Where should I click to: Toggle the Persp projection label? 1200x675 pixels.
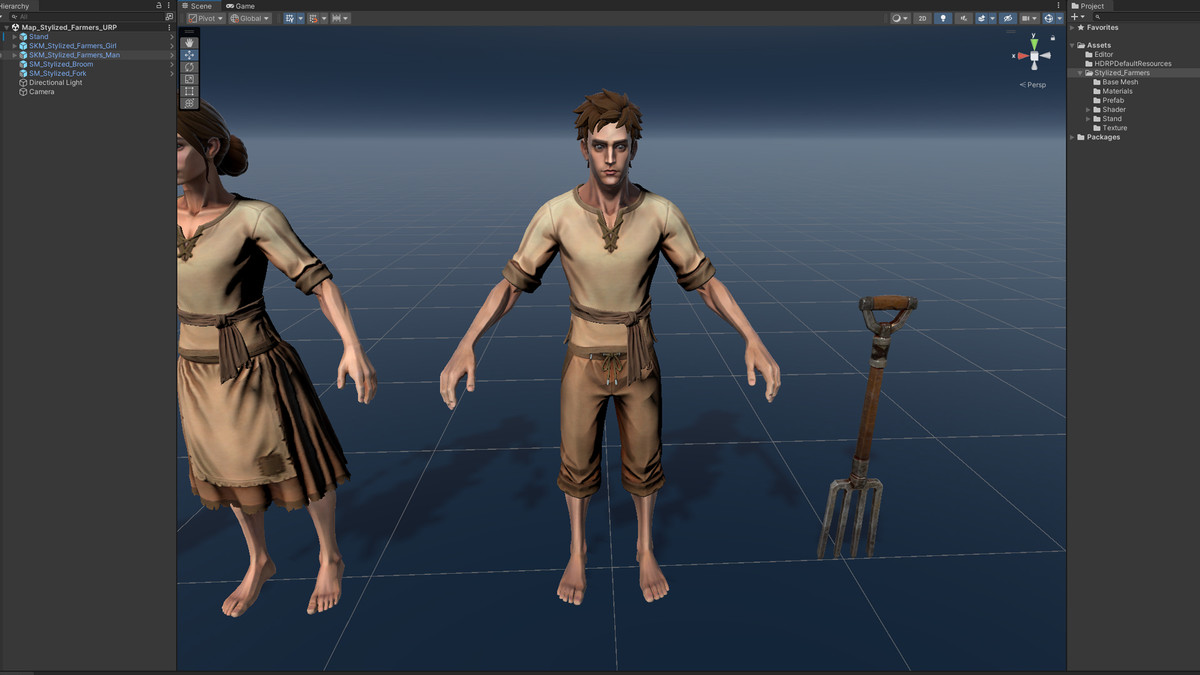(1033, 85)
